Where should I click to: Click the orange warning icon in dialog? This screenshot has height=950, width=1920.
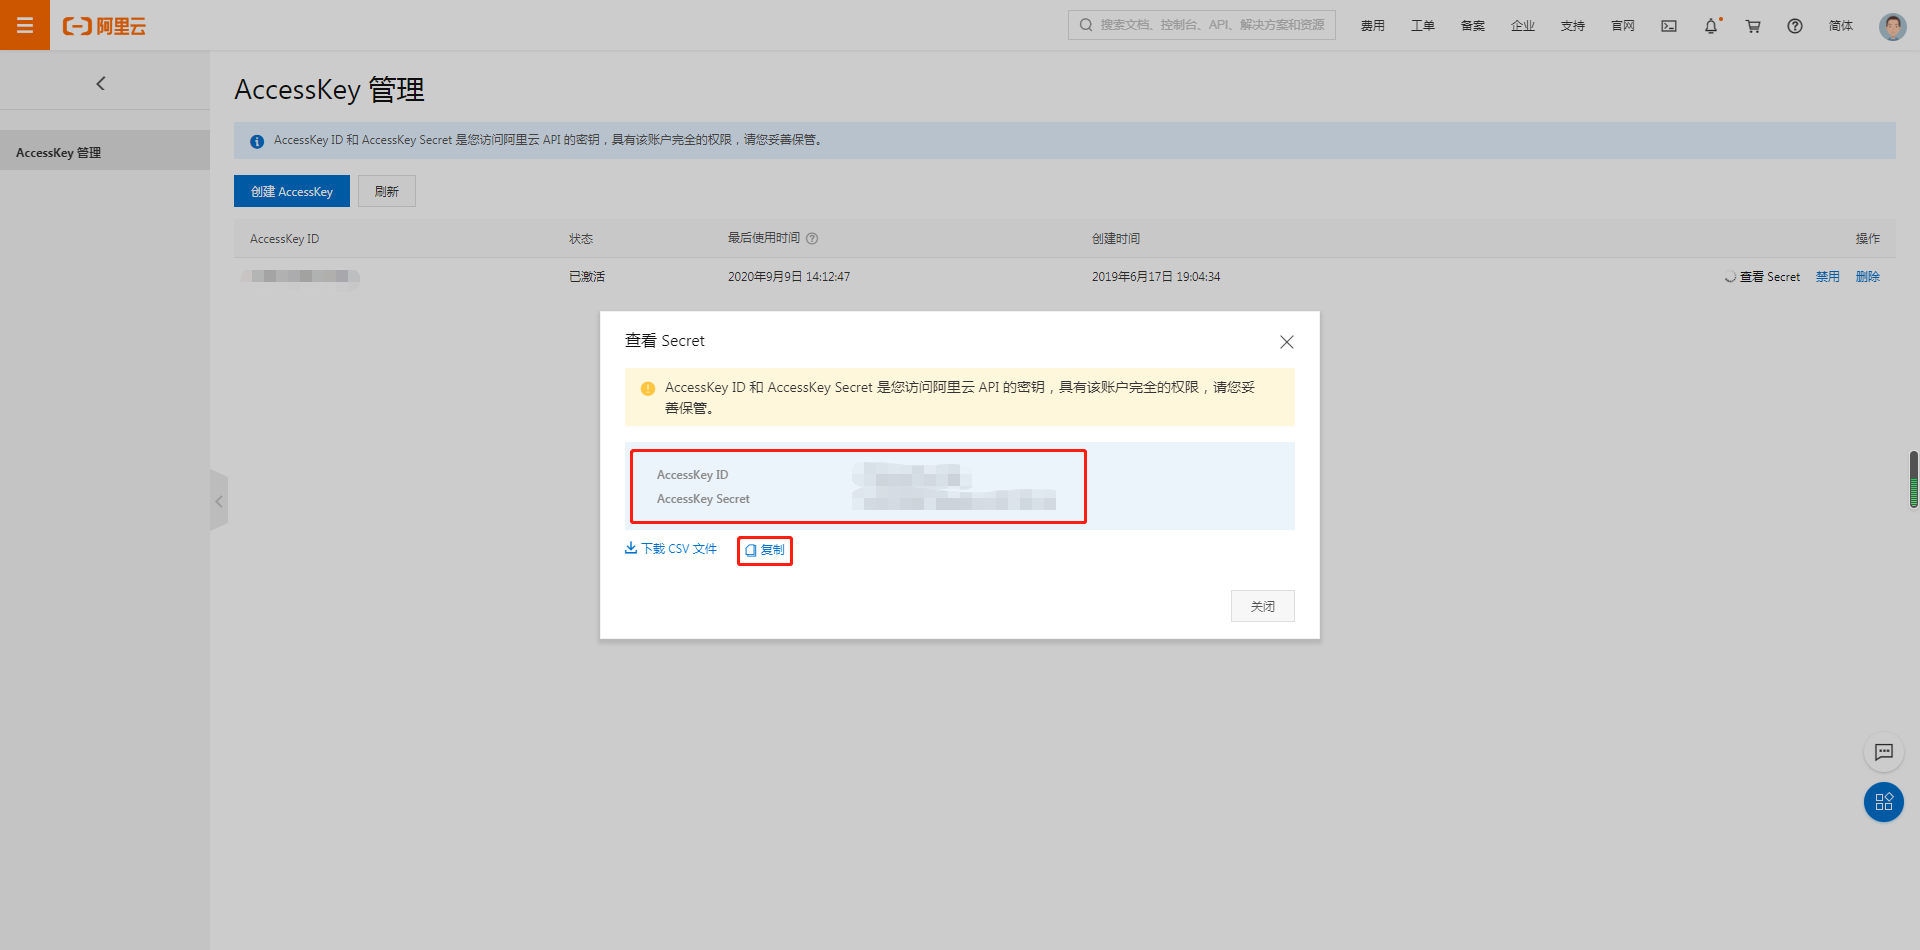(x=648, y=388)
